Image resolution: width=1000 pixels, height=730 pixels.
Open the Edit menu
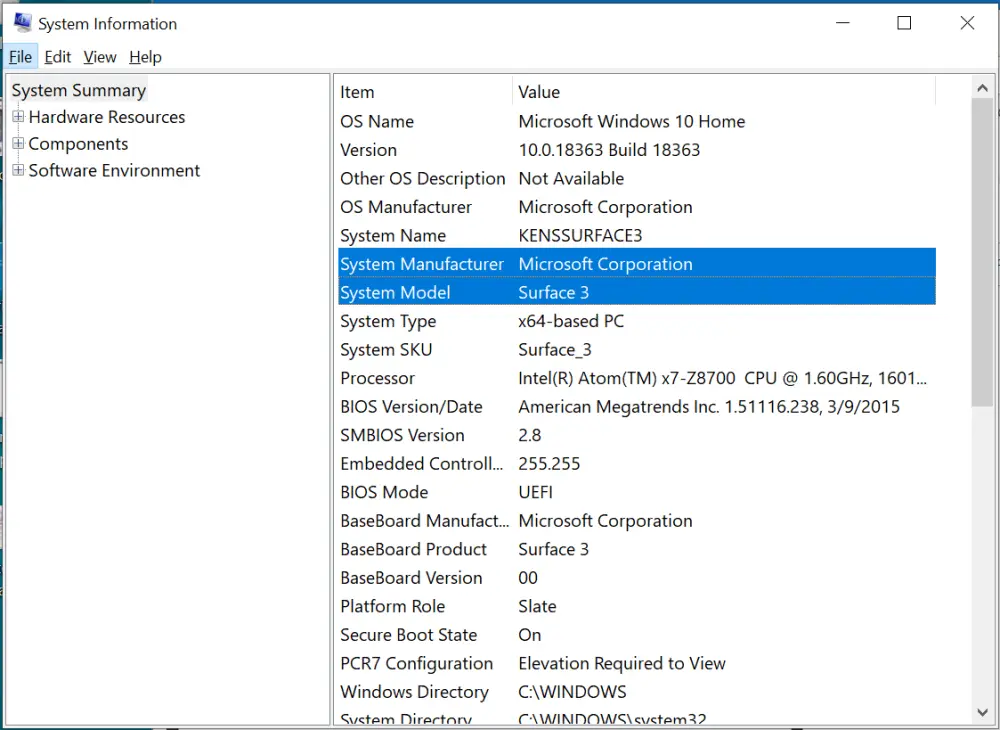click(58, 57)
